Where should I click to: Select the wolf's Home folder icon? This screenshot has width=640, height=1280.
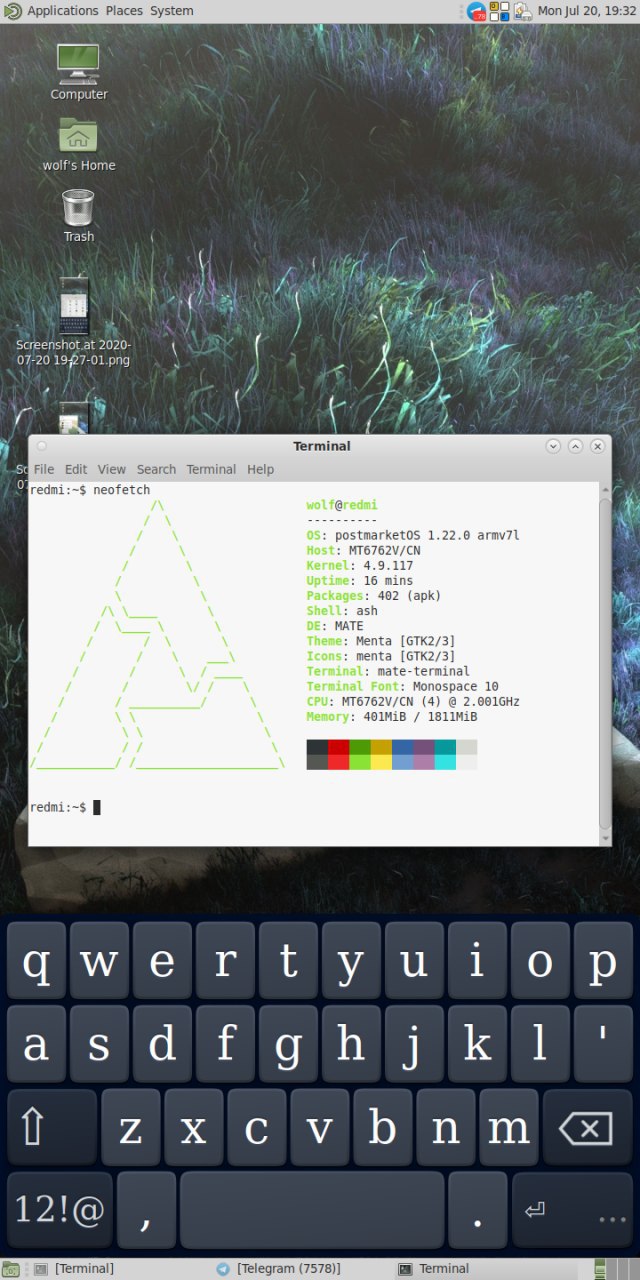(x=78, y=145)
